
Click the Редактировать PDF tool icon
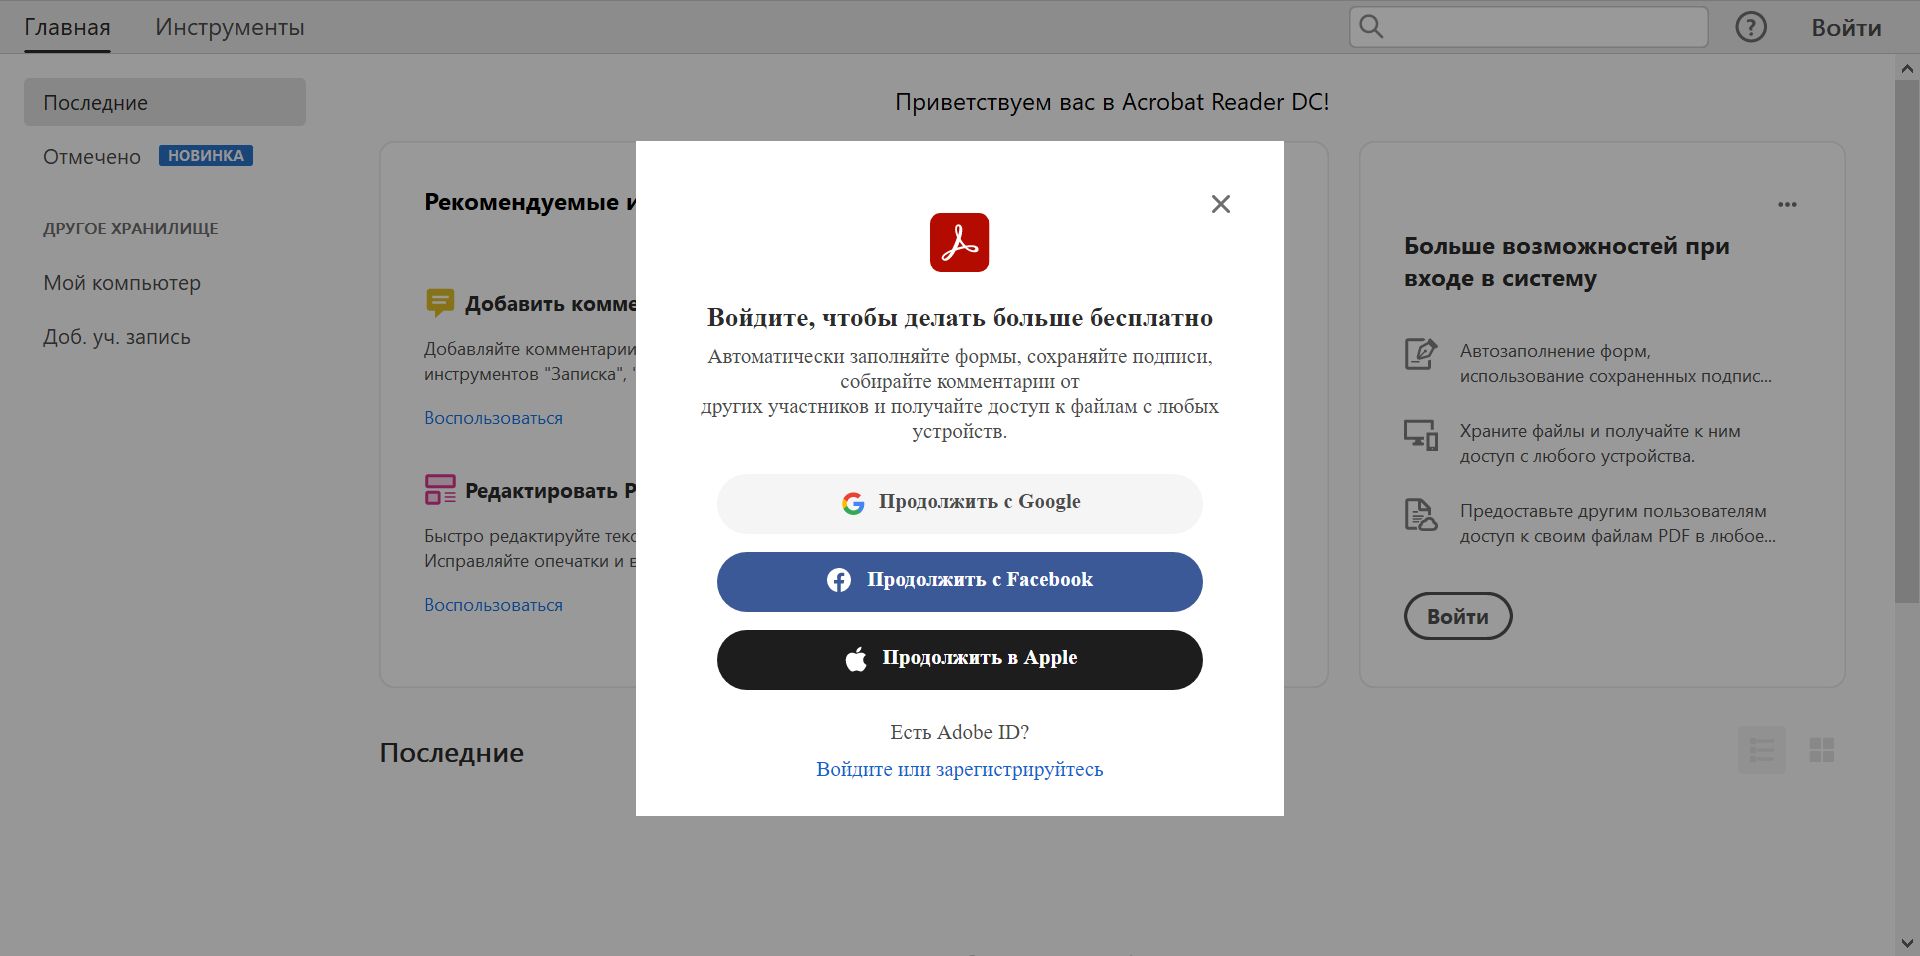(438, 489)
